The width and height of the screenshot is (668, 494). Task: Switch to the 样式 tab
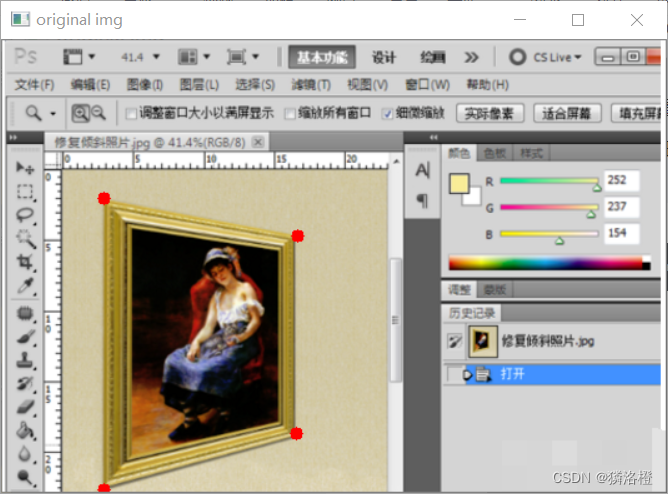(x=531, y=153)
